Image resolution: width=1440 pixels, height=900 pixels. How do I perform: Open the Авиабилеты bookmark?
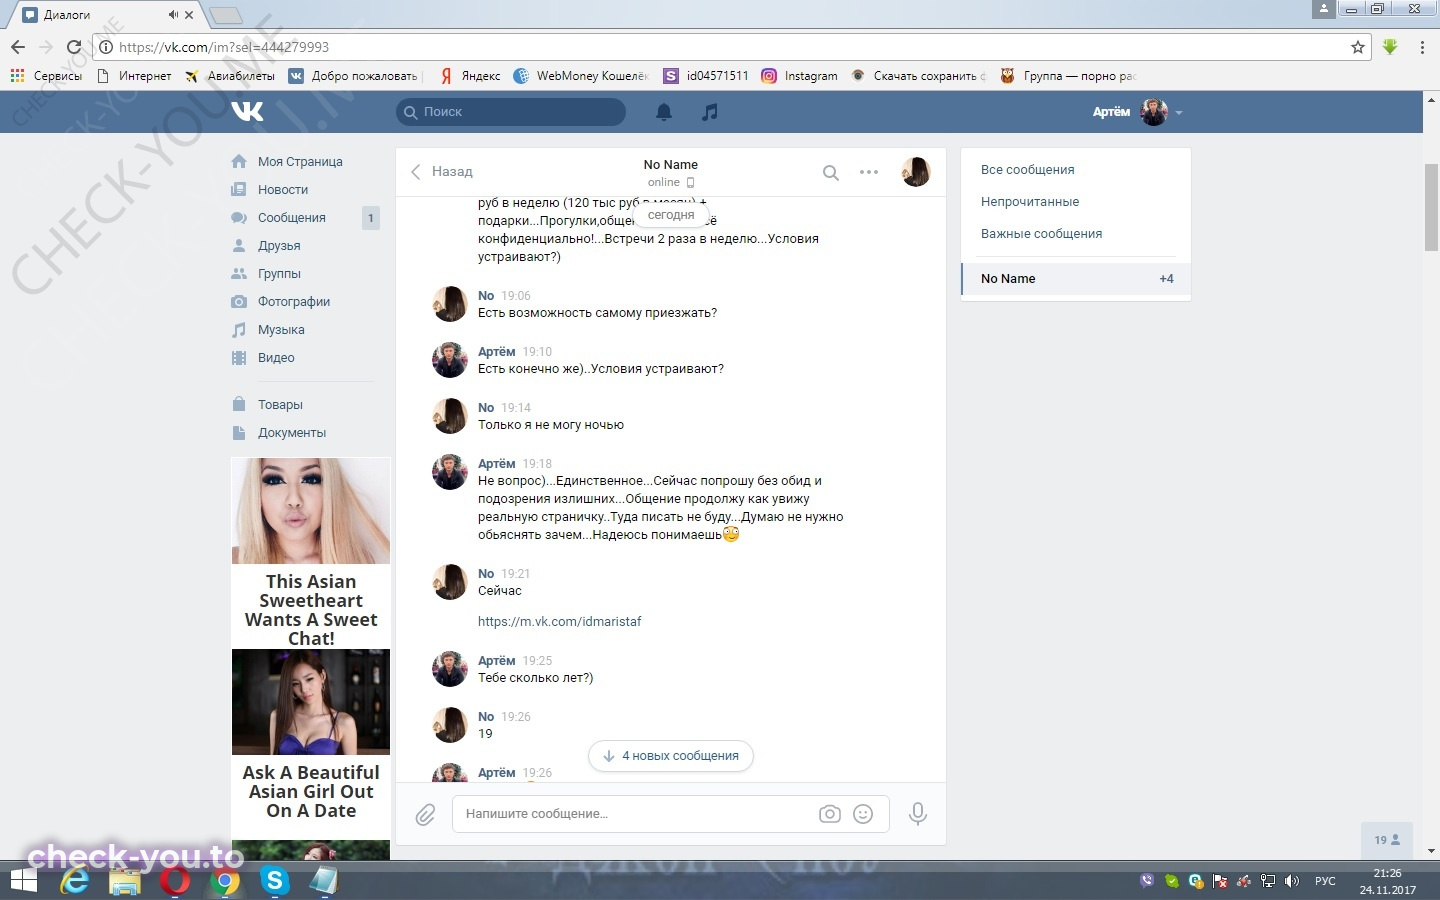(x=229, y=75)
